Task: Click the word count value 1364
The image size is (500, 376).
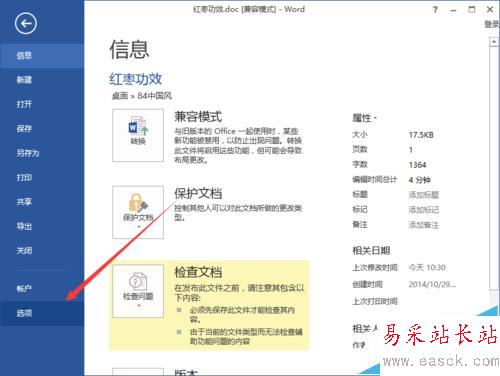Action: (417, 165)
